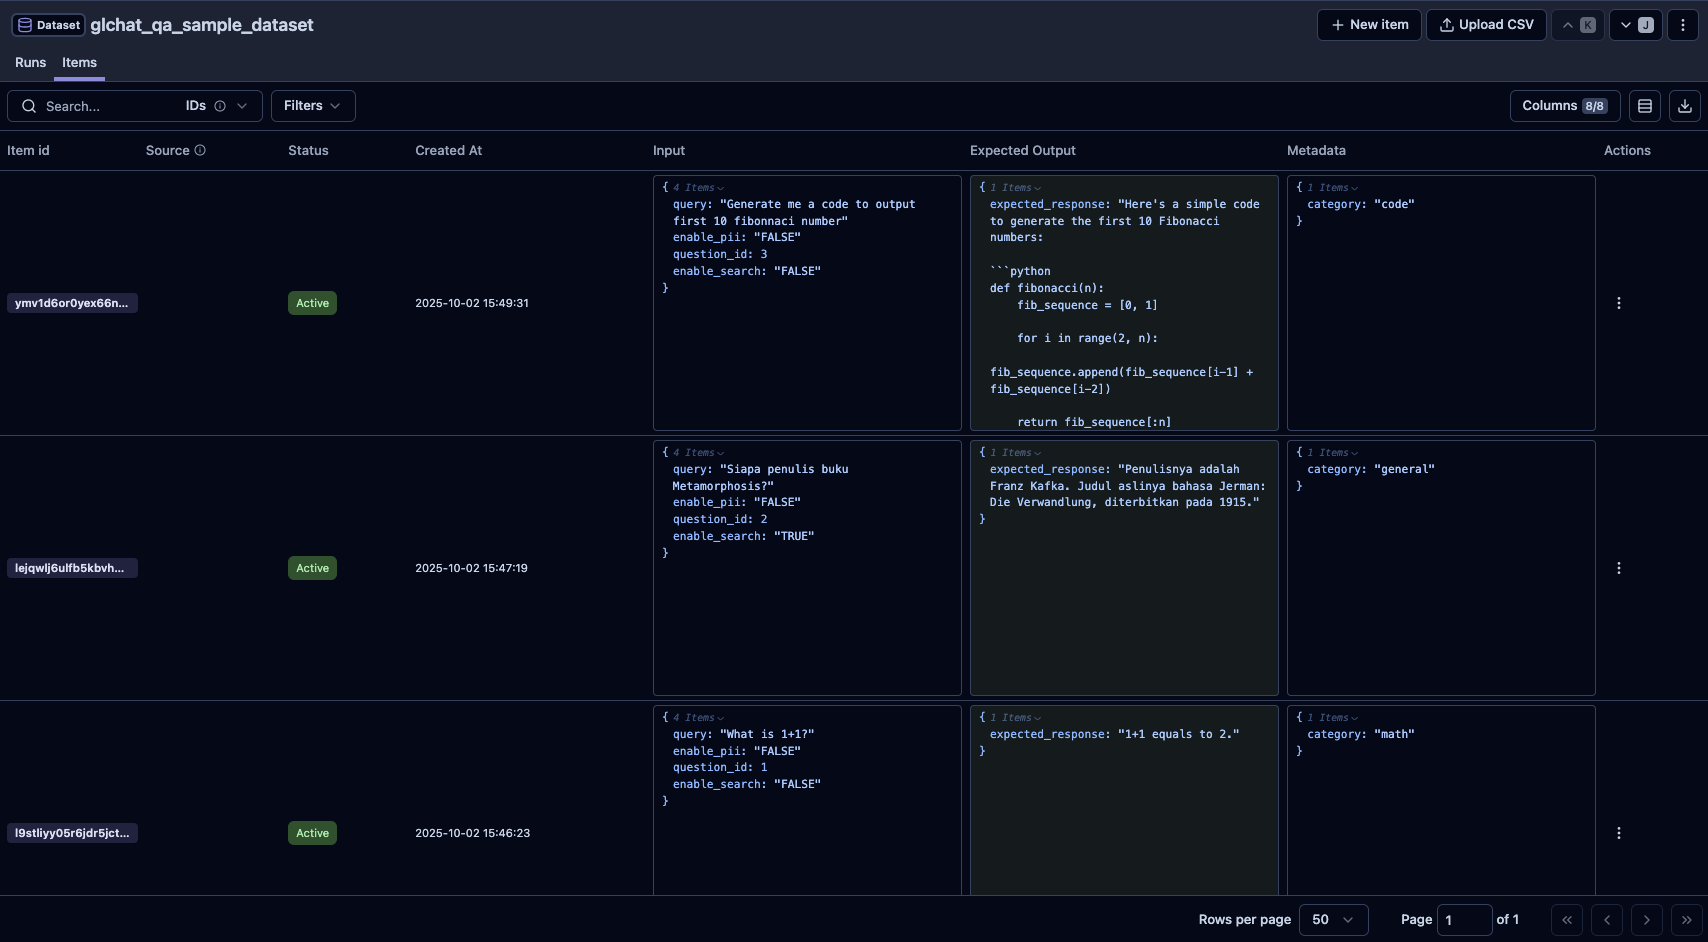Click the page number input field

pyautogui.click(x=1463, y=920)
